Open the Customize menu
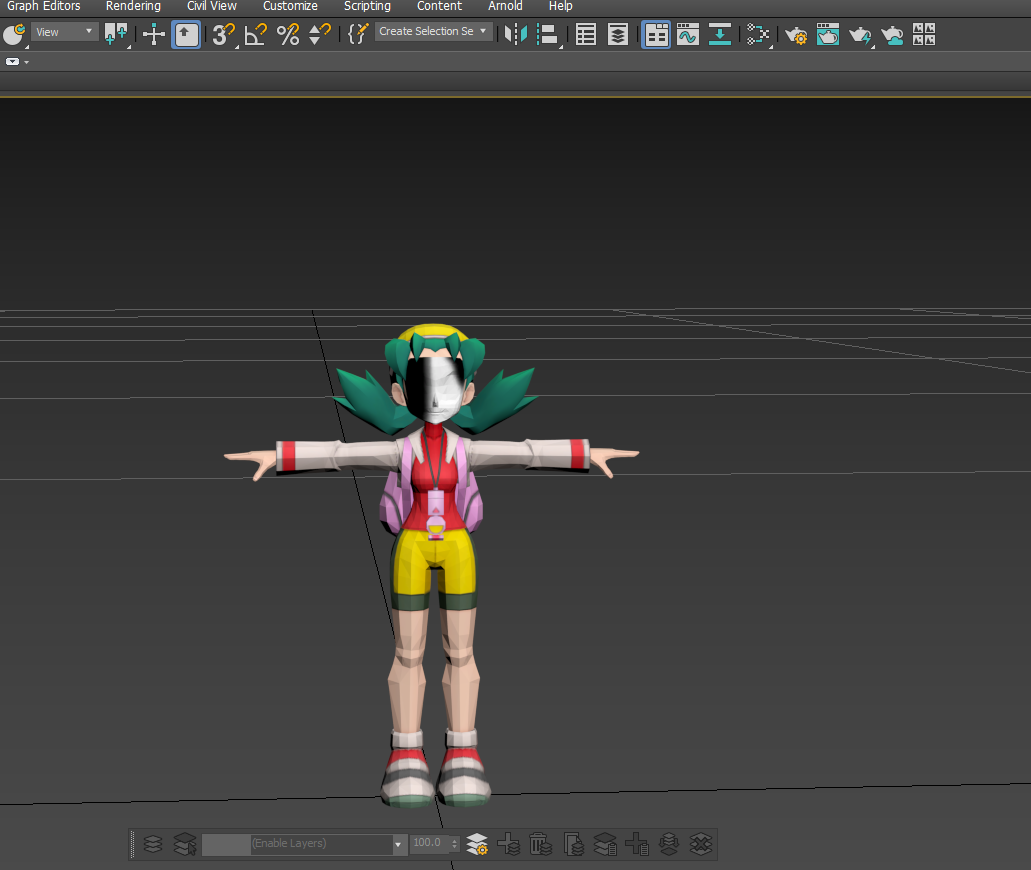Image resolution: width=1031 pixels, height=870 pixels. (290, 6)
